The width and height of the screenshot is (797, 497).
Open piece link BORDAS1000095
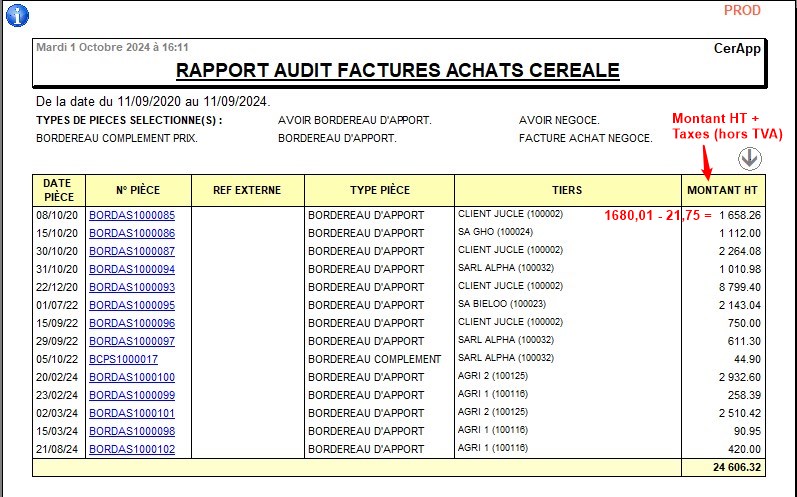pyautogui.click(x=131, y=305)
